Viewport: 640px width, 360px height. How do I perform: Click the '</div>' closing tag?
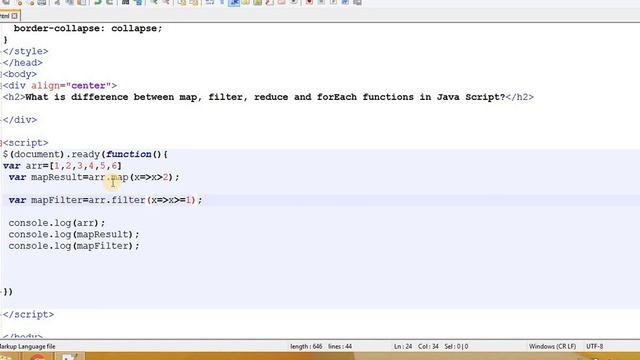[20, 120]
